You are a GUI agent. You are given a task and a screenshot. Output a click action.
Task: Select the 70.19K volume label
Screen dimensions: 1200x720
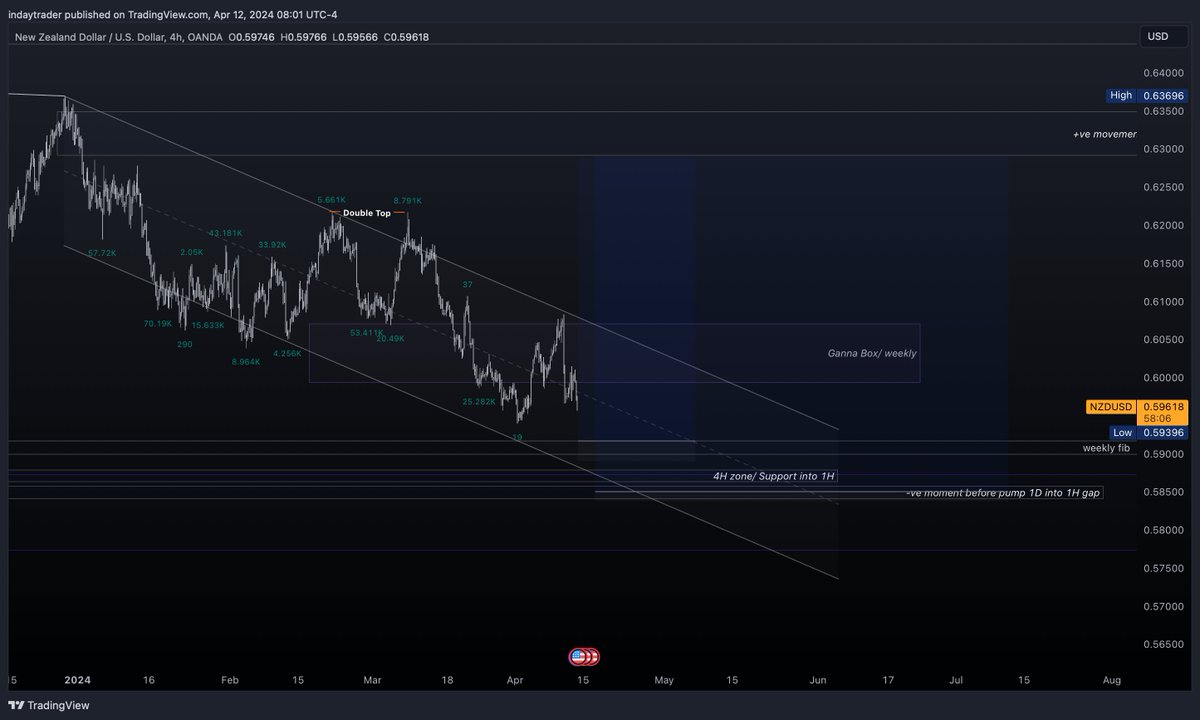click(x=157, y=323)
